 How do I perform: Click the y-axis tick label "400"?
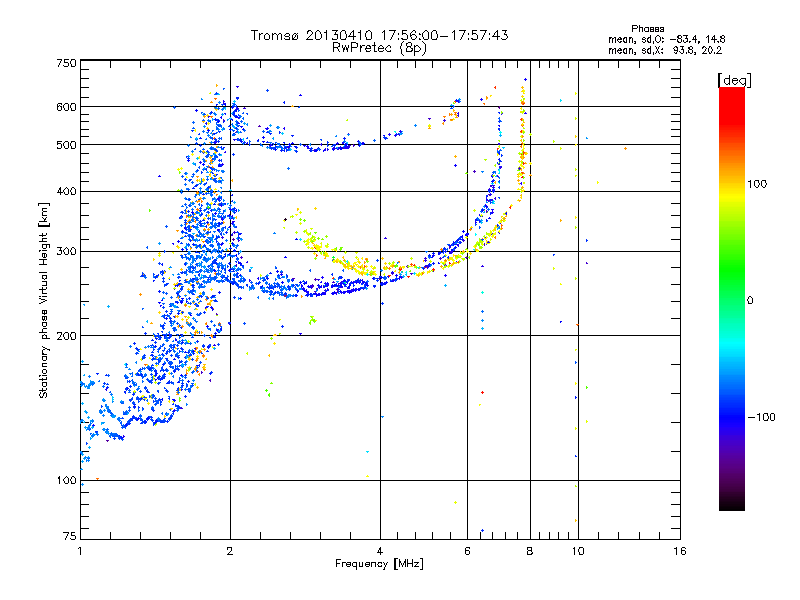point(66,191)
